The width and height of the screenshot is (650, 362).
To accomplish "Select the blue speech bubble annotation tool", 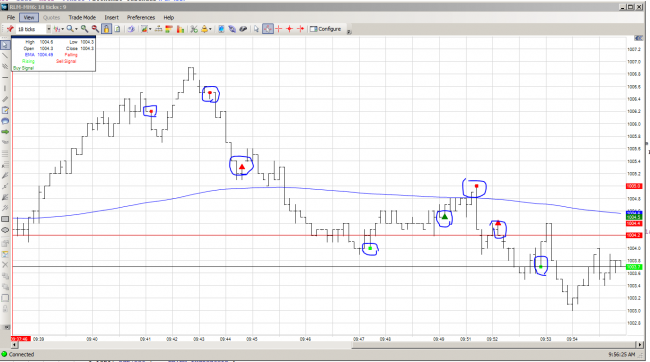I will tap(5, 121).
